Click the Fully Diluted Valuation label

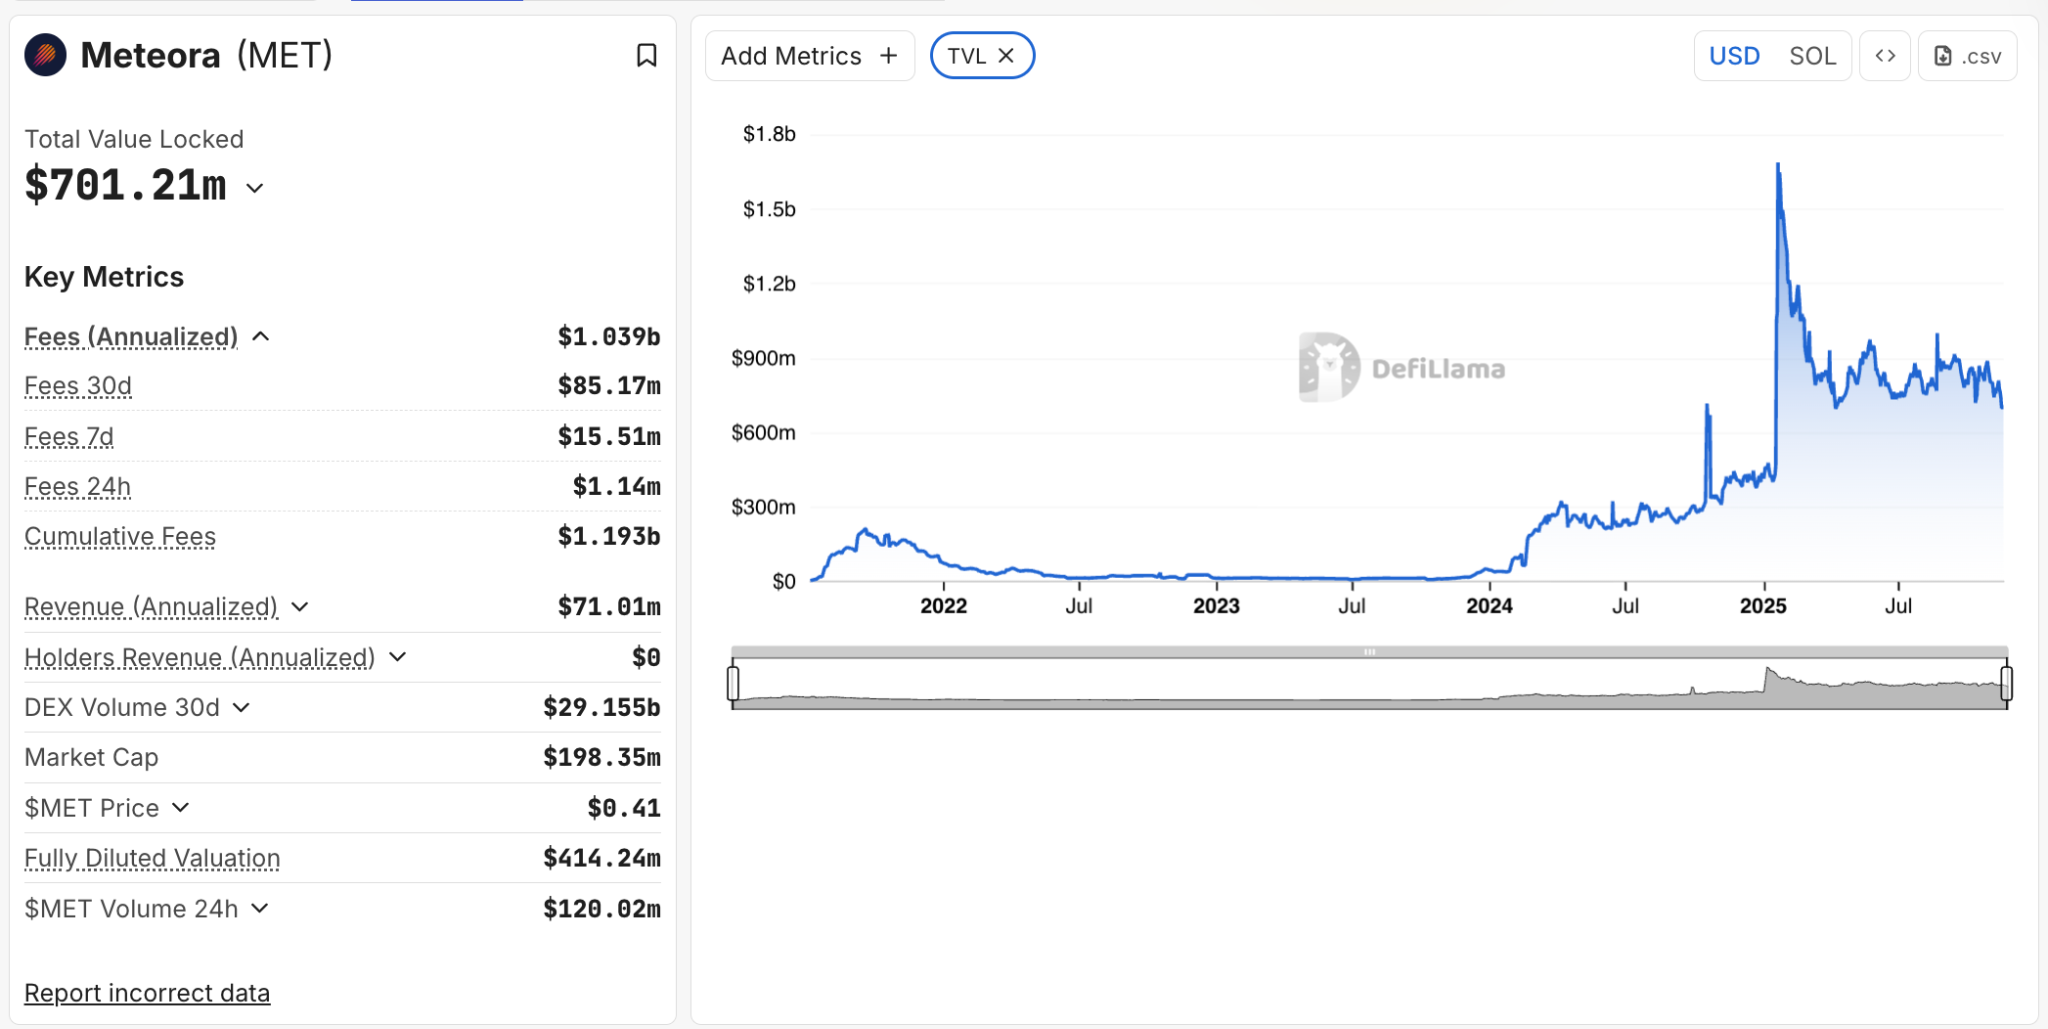(x=152, y=858)
